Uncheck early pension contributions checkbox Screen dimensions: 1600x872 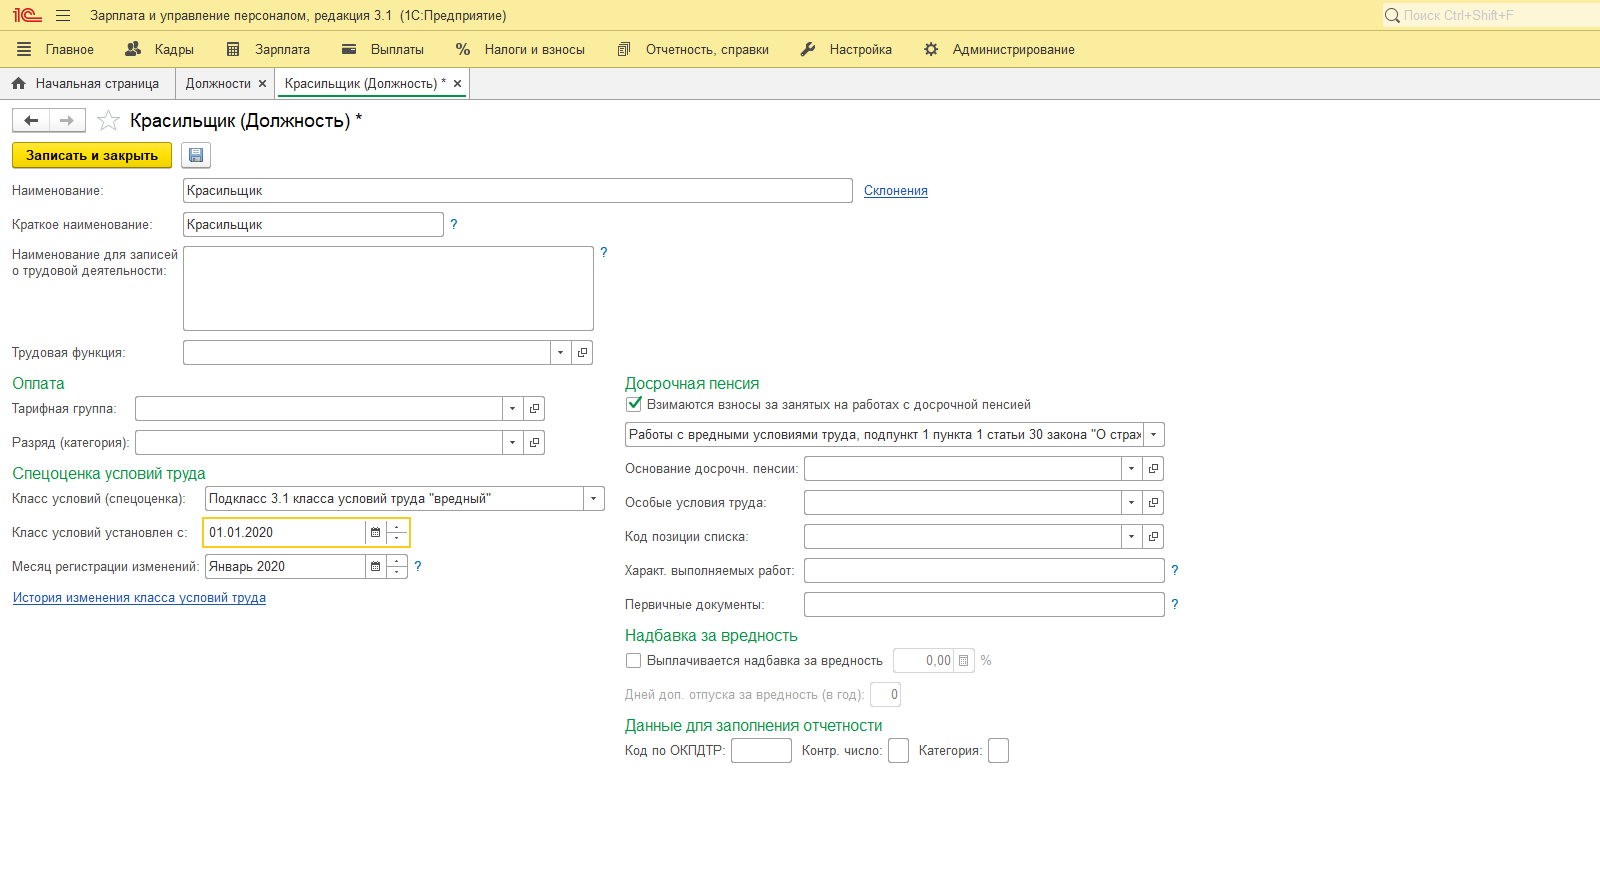tap(634, 405)
